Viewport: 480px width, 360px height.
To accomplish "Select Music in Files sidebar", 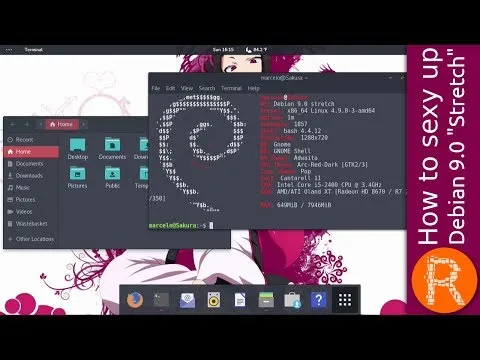I will [32, 188].
